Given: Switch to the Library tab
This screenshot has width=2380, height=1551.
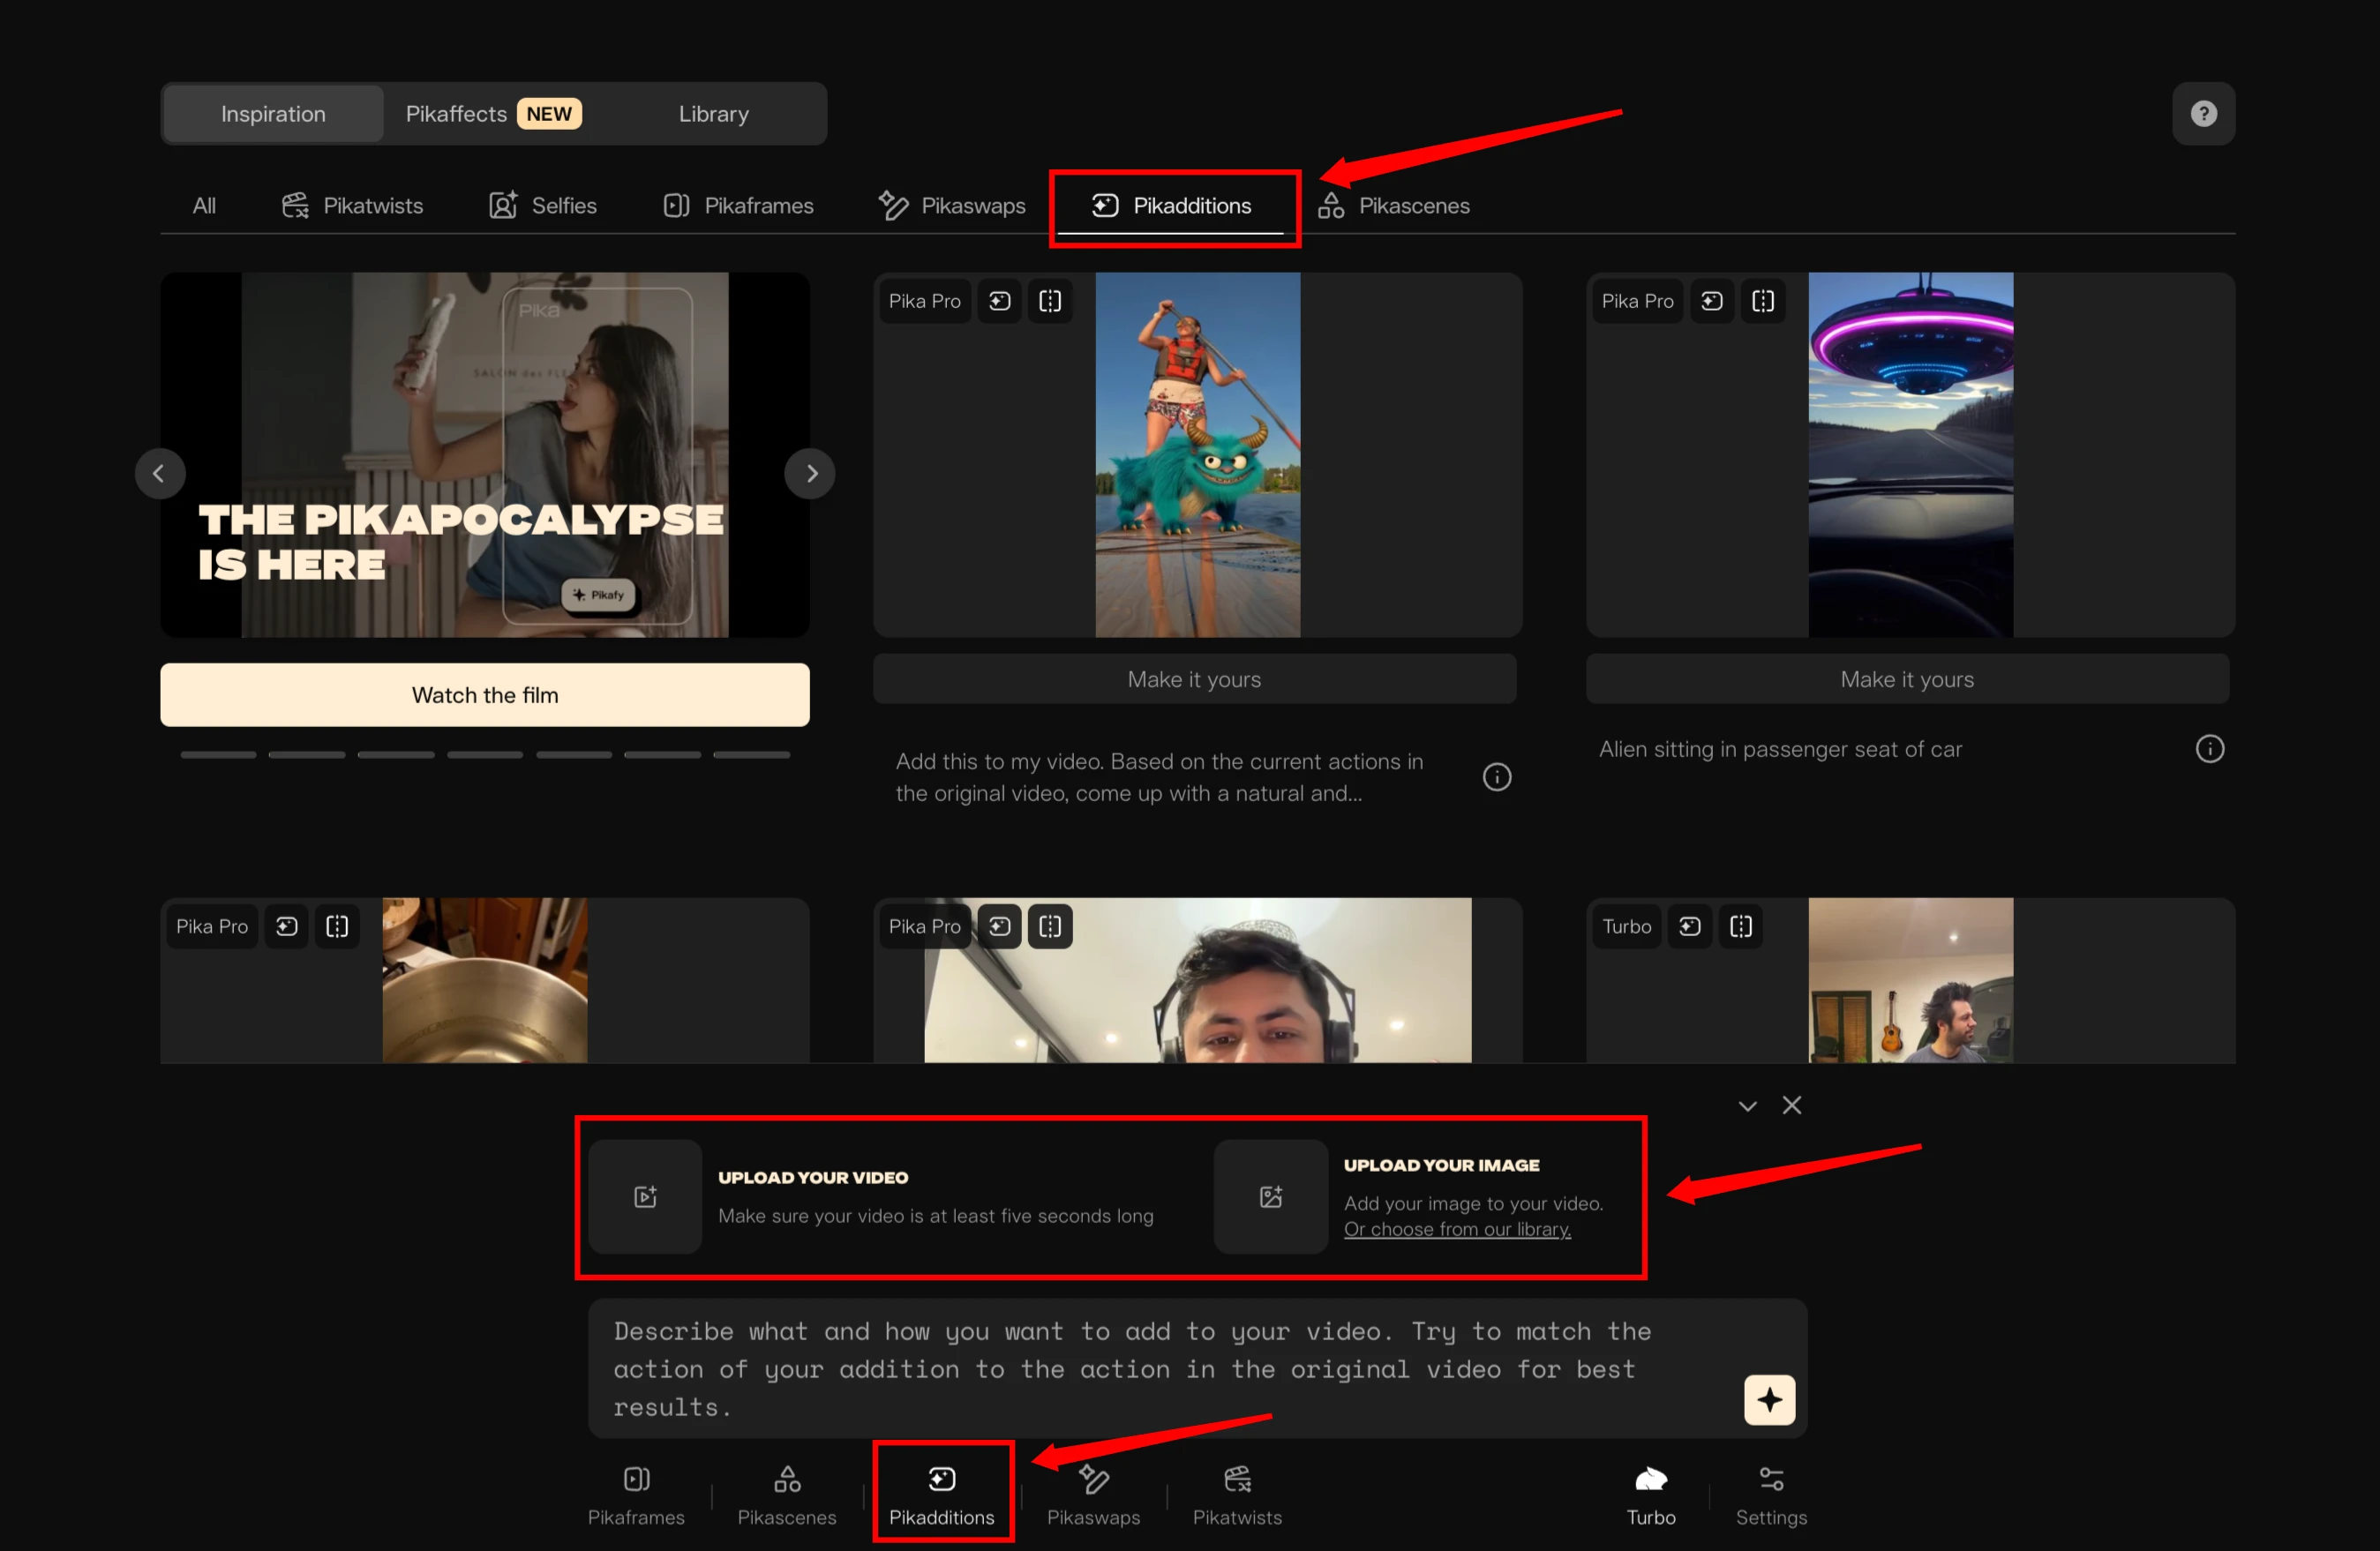Looking at the screenshot, I should (x=713, y=114).
